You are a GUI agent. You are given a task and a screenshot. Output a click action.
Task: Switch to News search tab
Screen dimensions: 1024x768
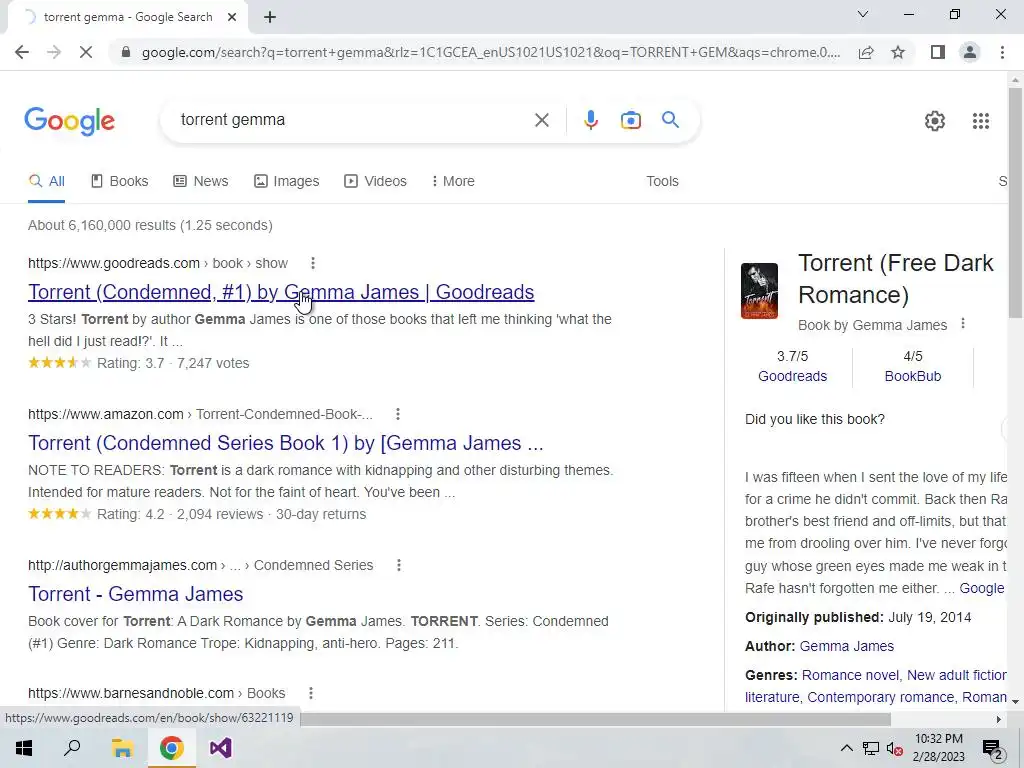pos(200,182)
